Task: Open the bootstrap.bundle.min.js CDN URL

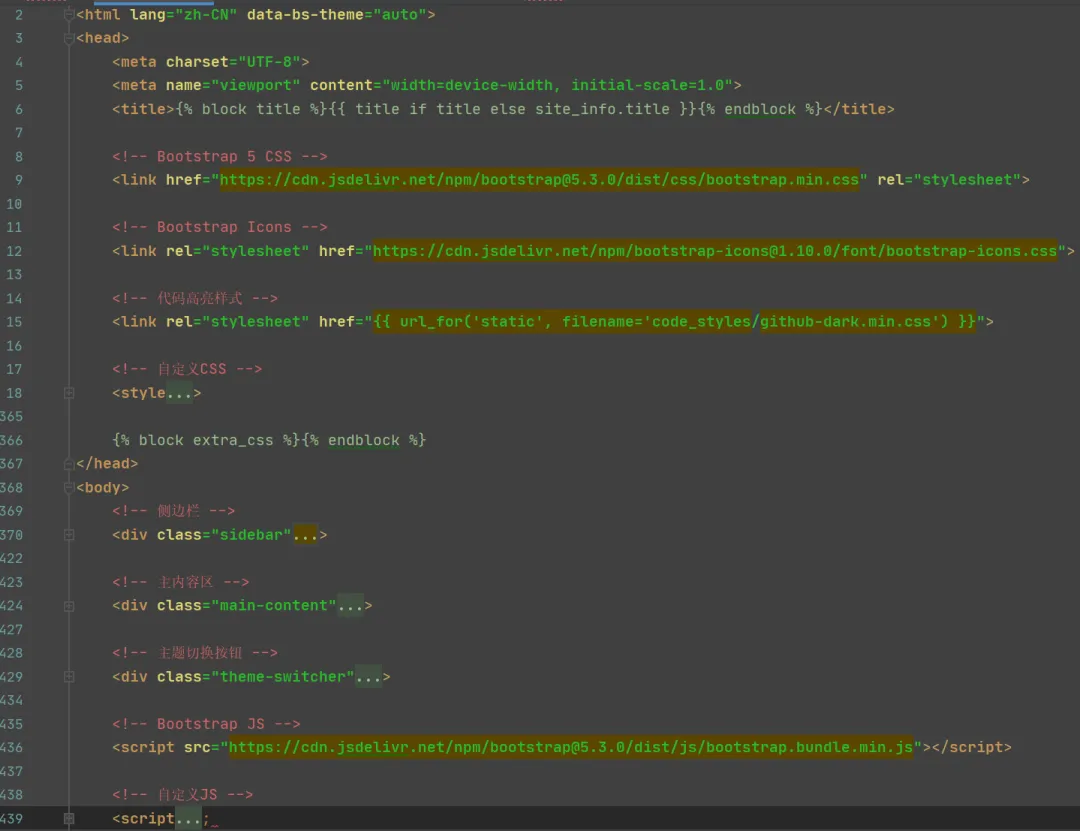Action: coord(571,748)
